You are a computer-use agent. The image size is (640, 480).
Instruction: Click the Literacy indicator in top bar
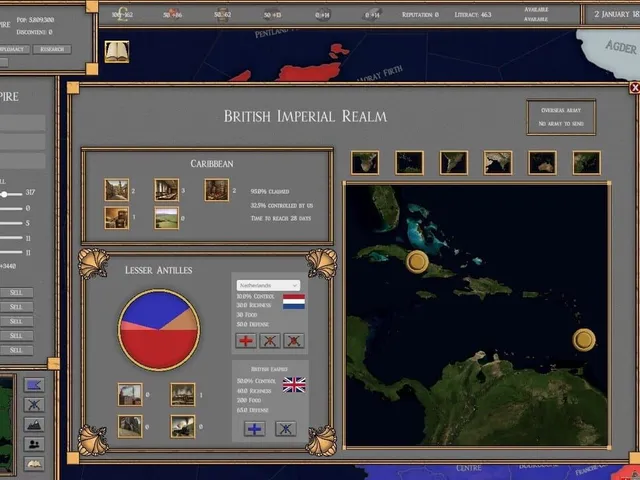coord(473,15)
